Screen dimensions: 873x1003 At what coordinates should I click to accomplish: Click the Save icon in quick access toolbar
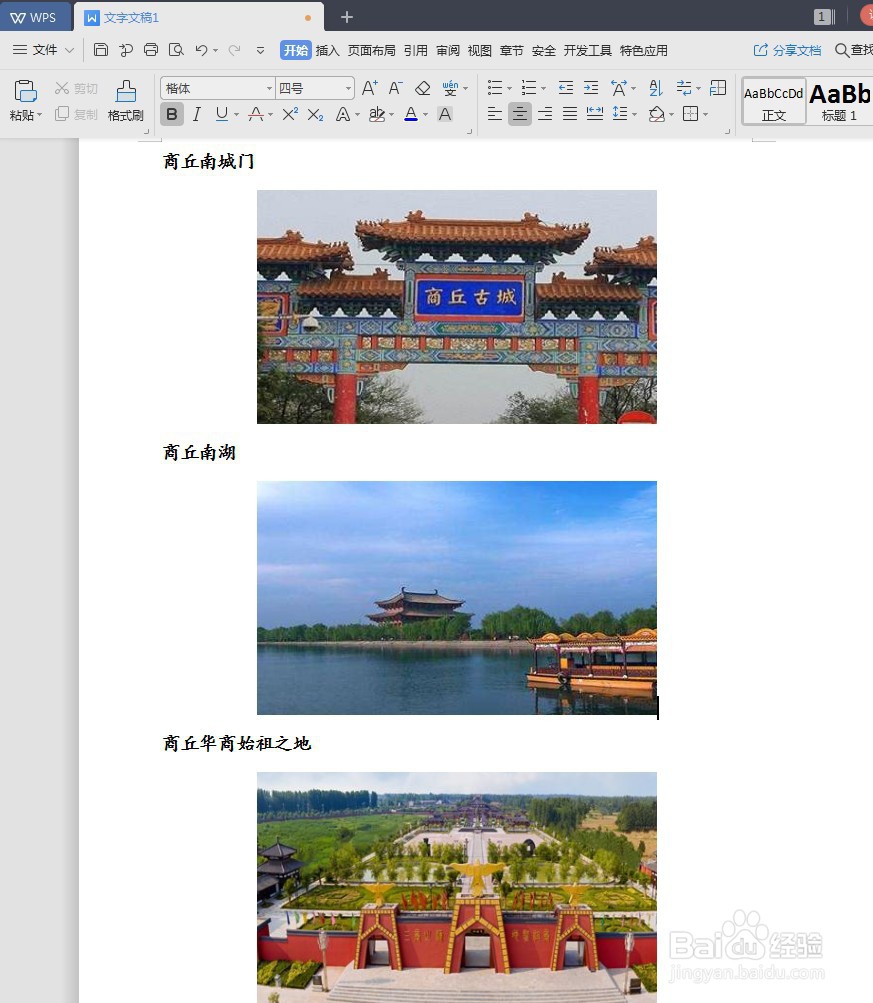point(100,50)
